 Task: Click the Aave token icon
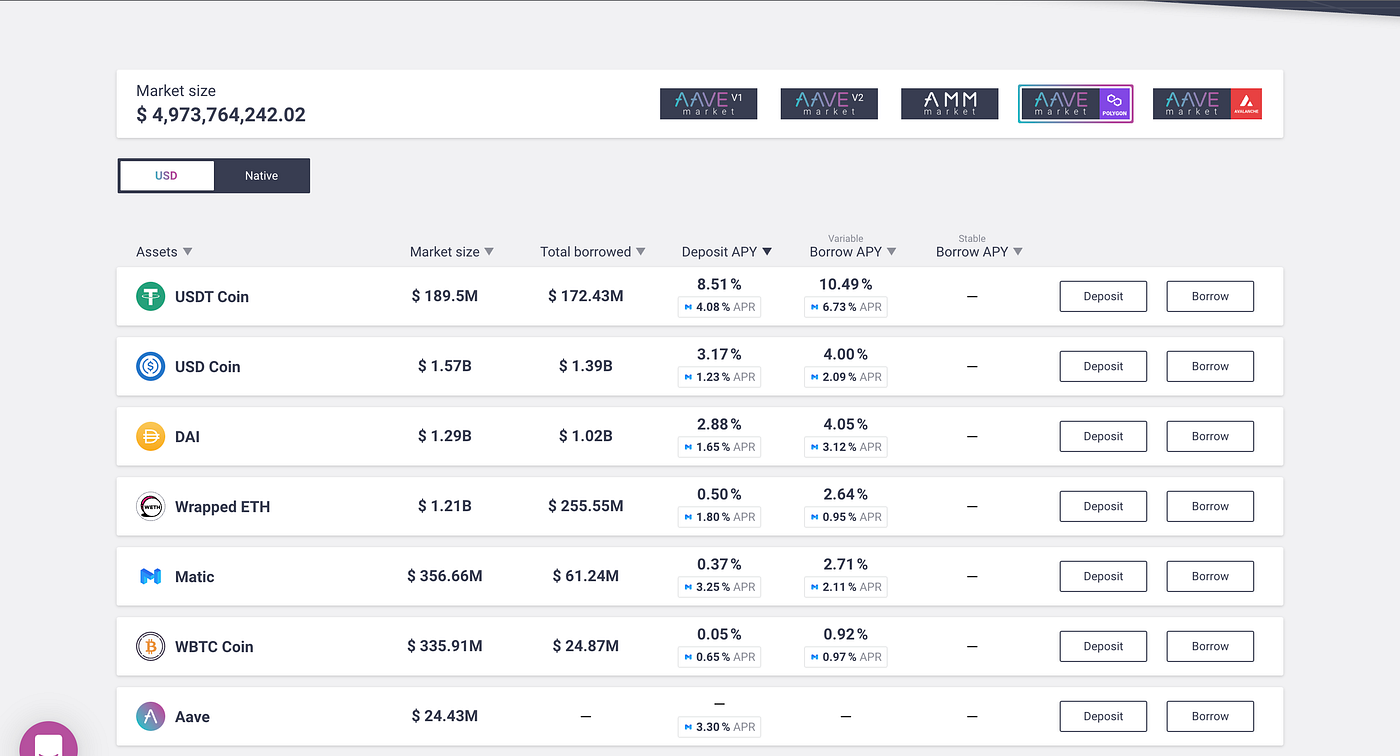click(150, 716)
